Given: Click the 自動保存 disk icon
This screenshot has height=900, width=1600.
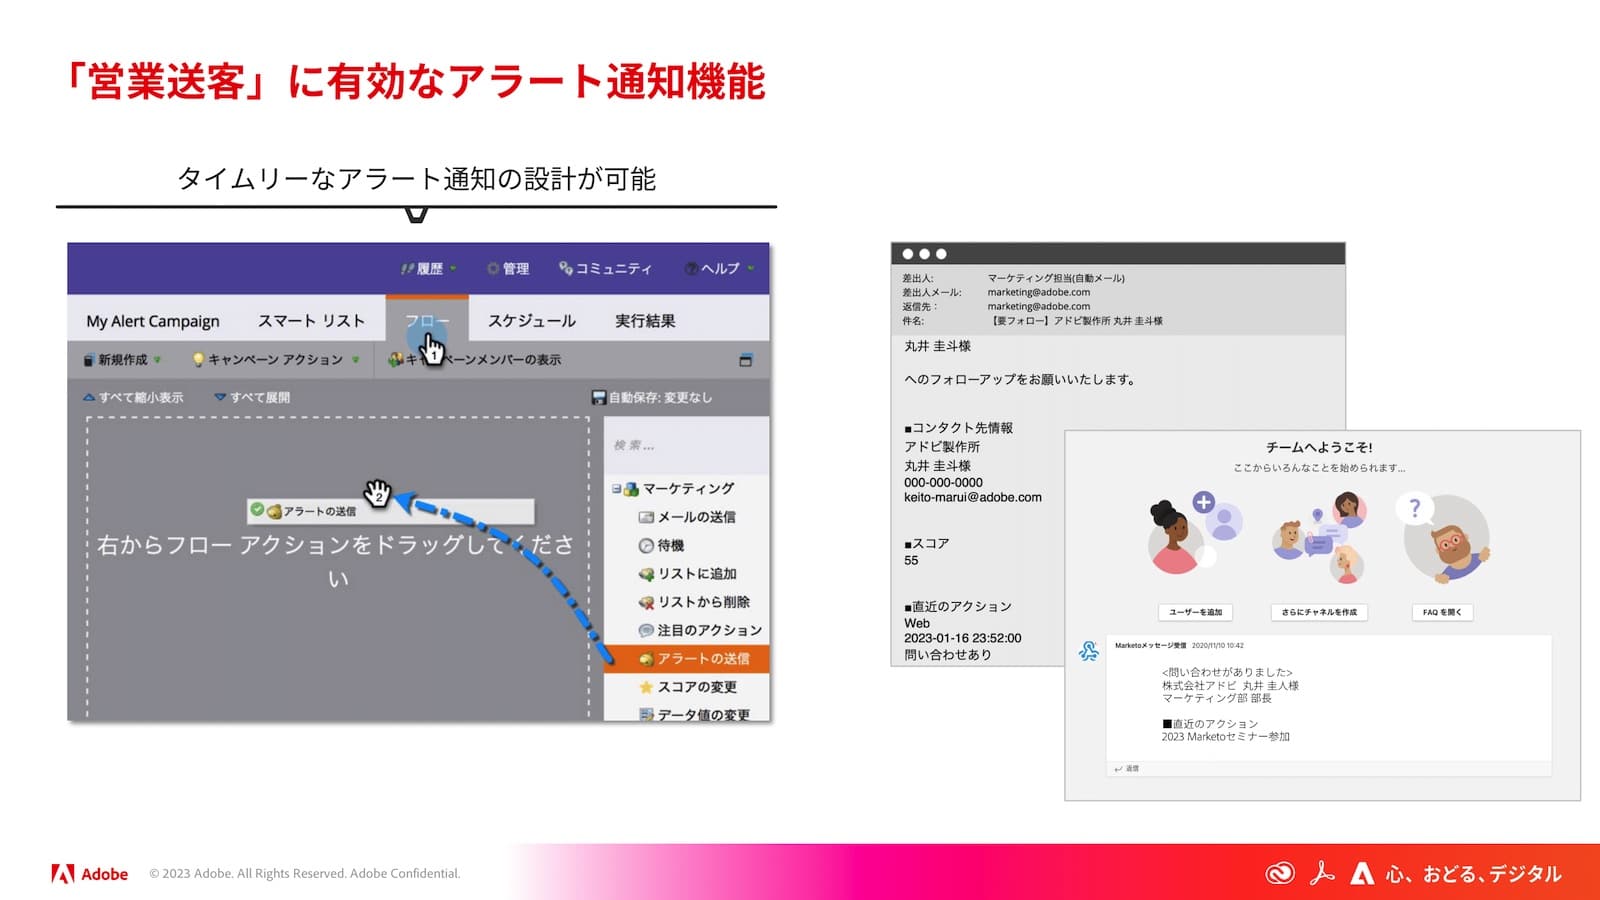Looking at the screenshot, I should coord(597,396).
